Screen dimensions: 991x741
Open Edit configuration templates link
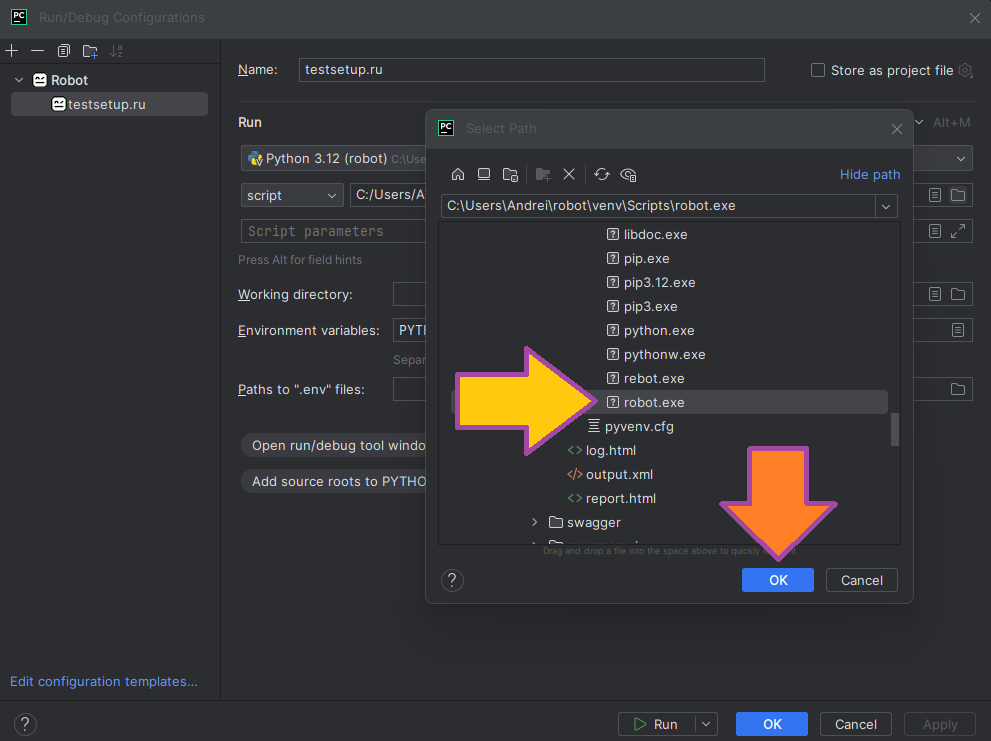point(104,682)
